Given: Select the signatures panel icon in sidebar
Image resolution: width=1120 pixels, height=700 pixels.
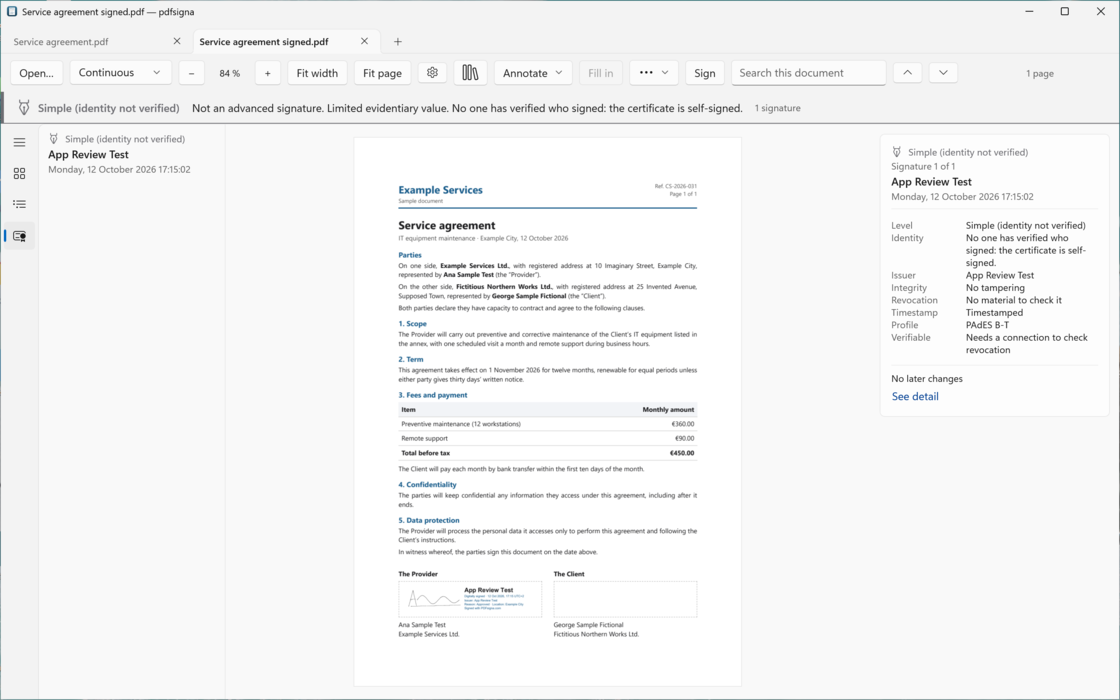Looking at the screenshot, I should click(x=19, y=236).
